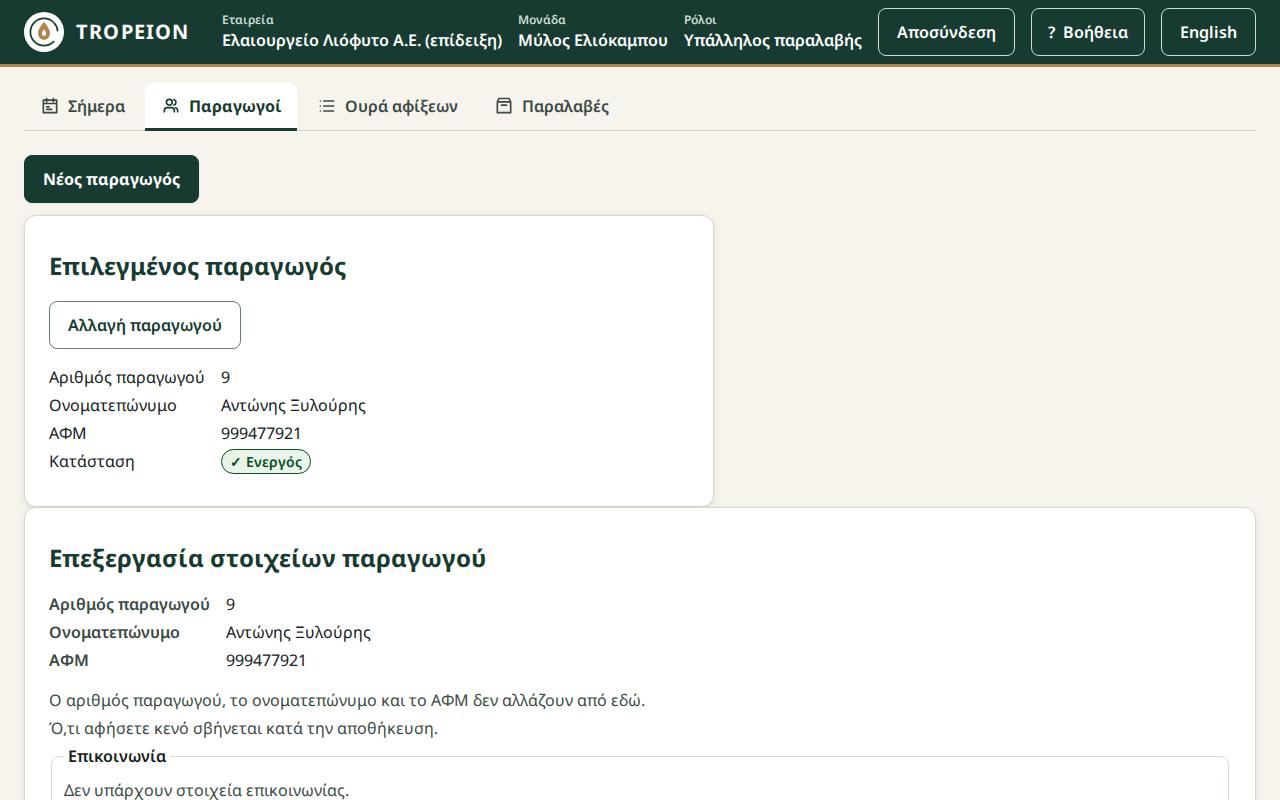
Task: Click the box icon on Παραλαβές tab
Action: (504, 106)
